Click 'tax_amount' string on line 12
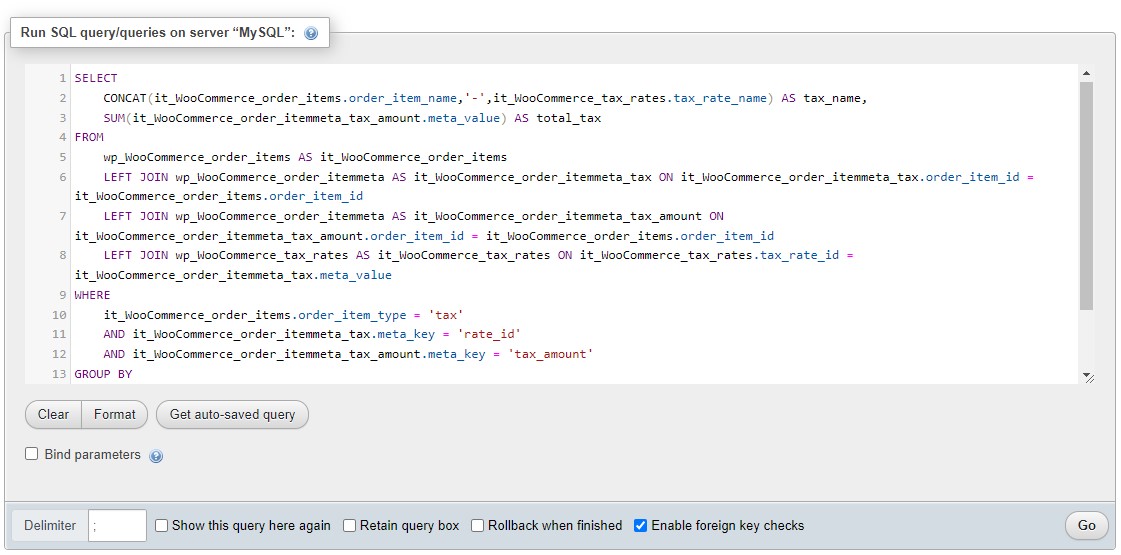 (550, 354)
